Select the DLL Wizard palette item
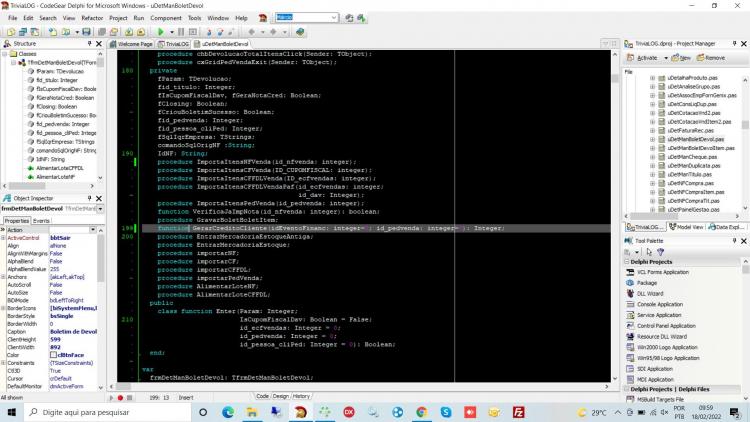 coord(650,294)
